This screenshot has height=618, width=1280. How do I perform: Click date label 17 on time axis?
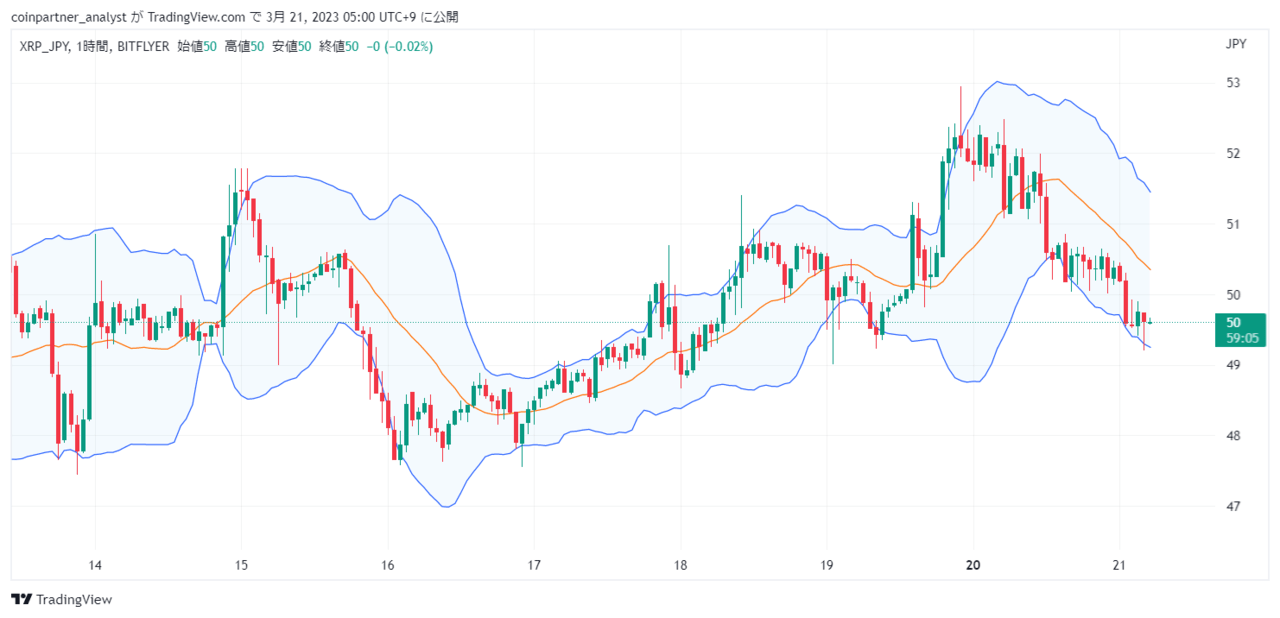(534, 564)
